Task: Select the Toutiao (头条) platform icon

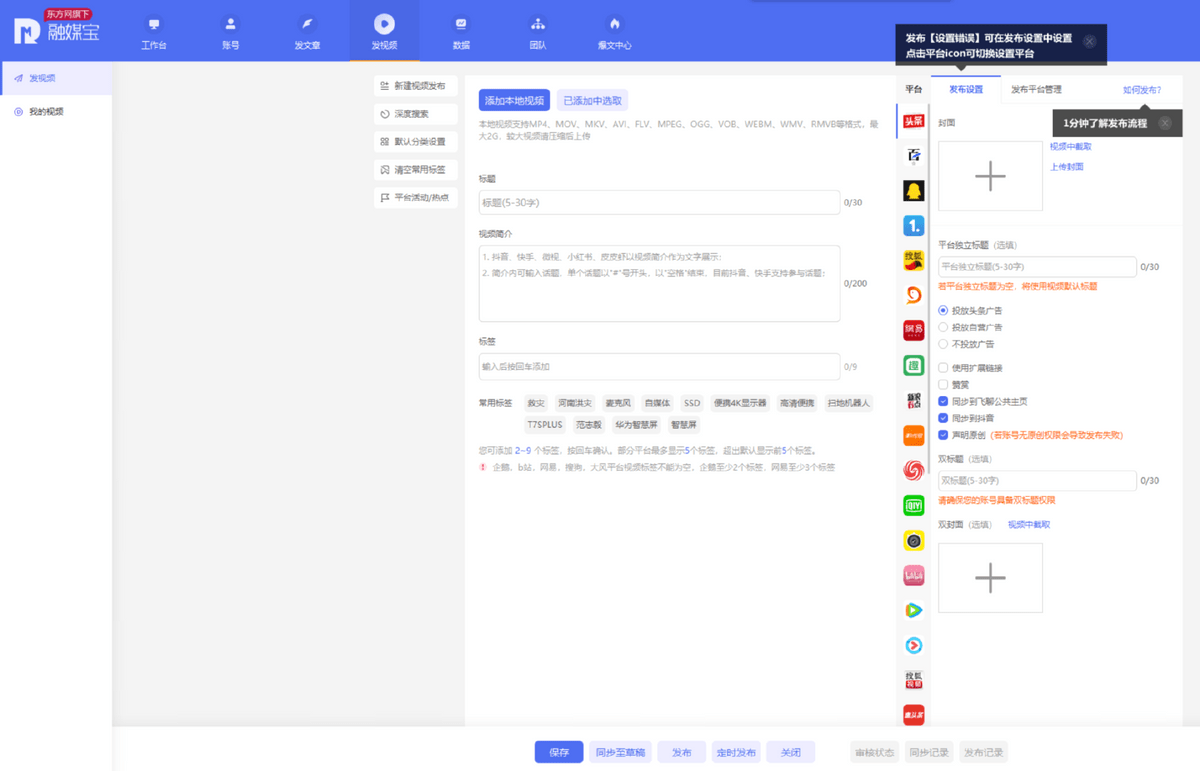Action: tap(913, 121)
